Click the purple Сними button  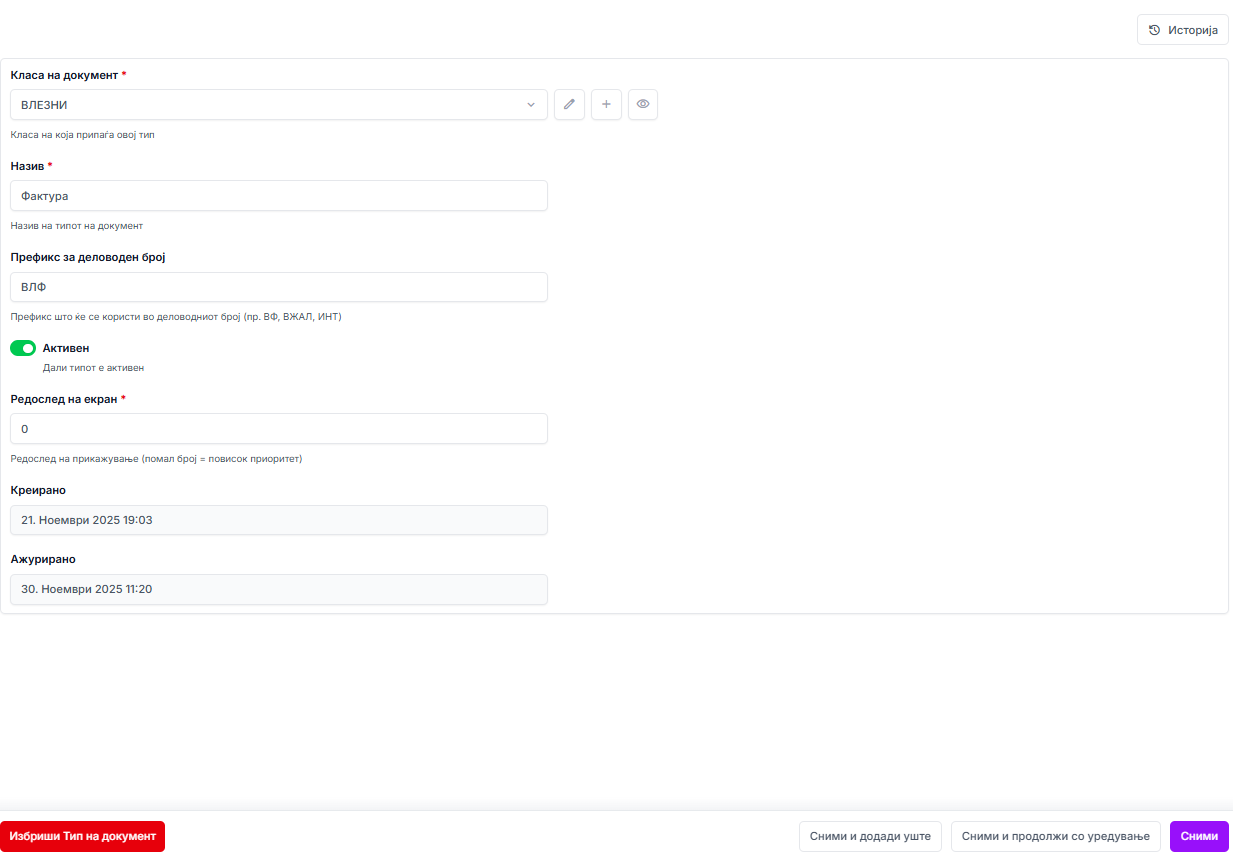[x=1199, y=837]
